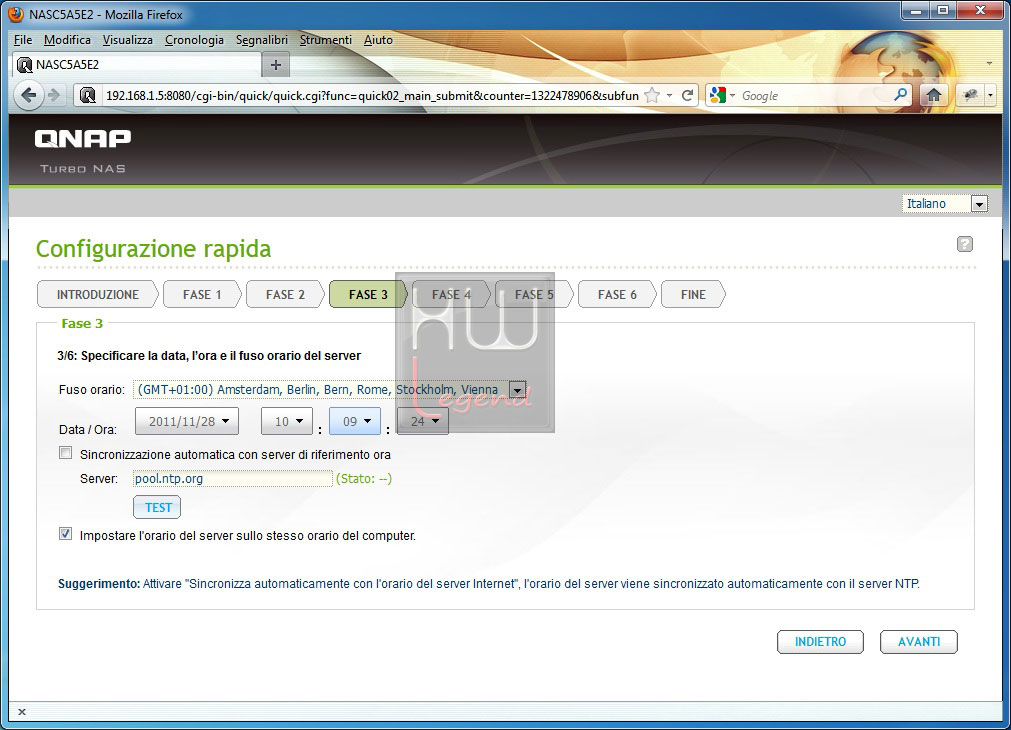Go back with the browser Back arrow
This screenshot has height=730, width=1011.
point(28,95)
